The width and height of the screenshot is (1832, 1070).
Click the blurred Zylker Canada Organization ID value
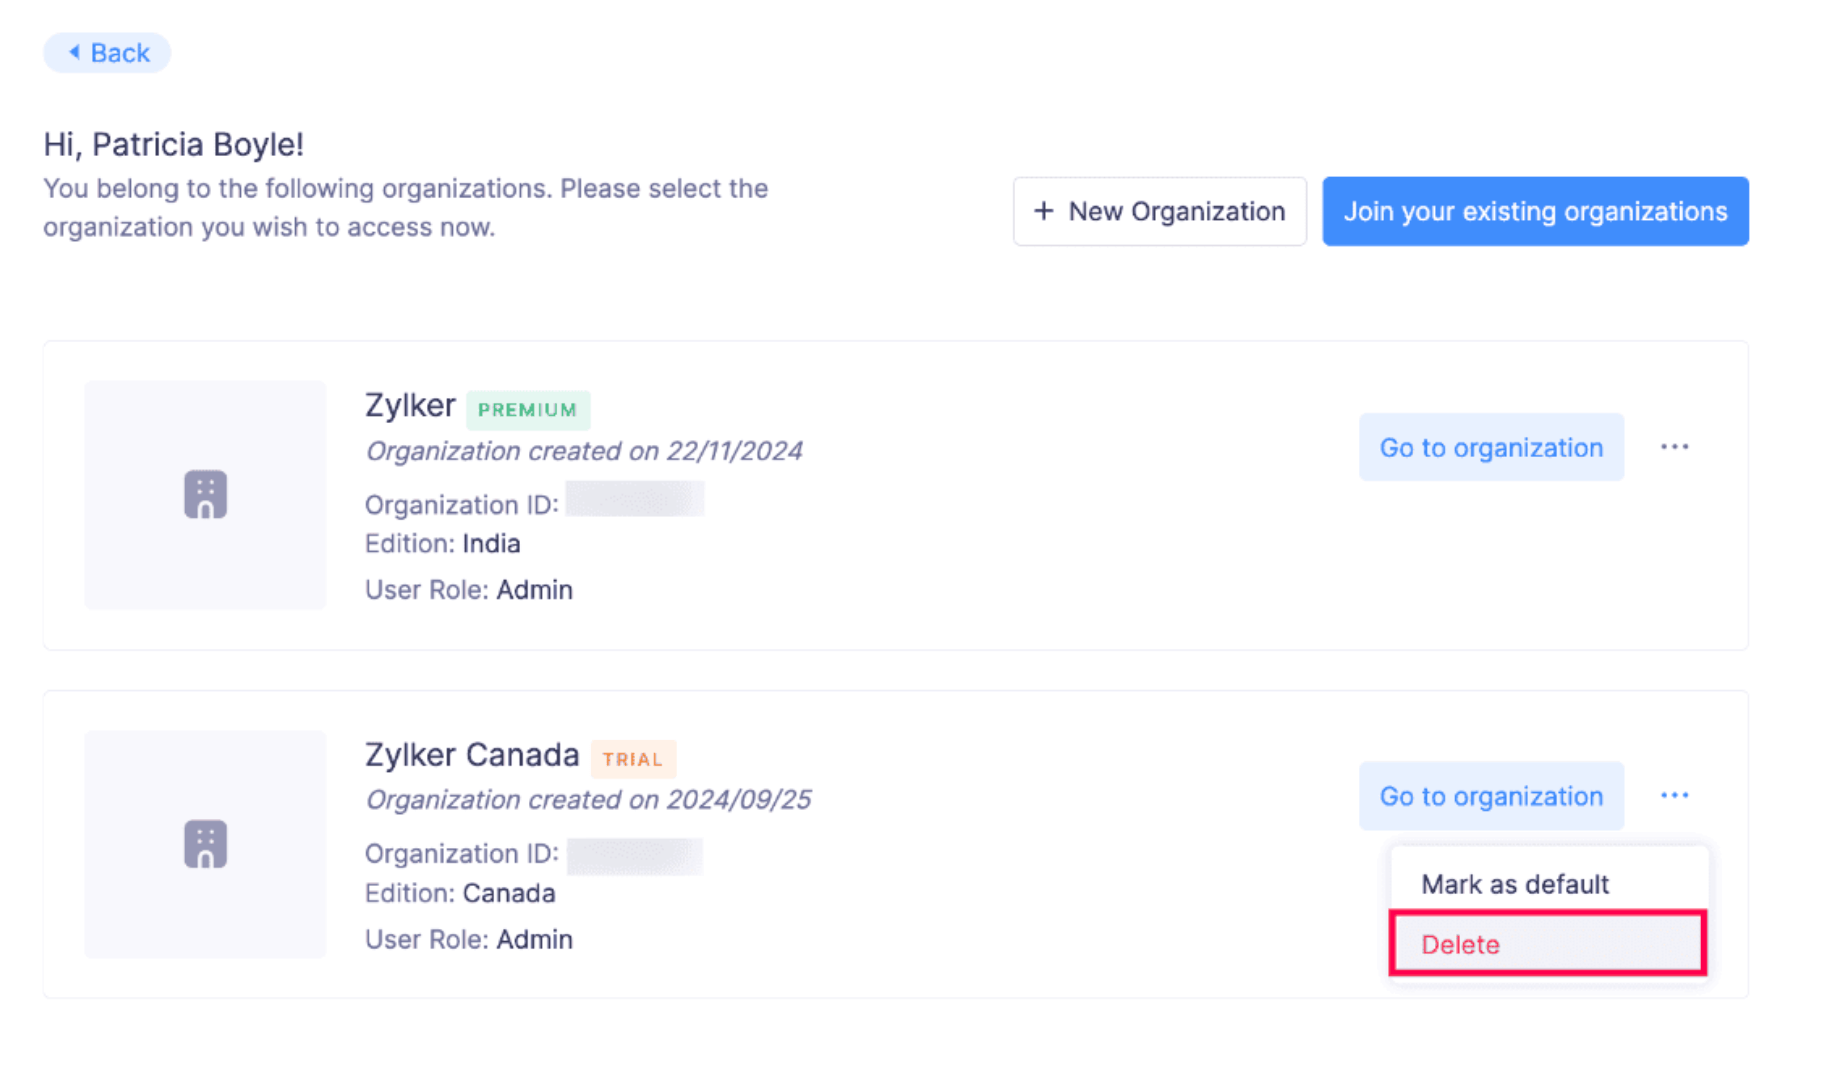[634, 857]
